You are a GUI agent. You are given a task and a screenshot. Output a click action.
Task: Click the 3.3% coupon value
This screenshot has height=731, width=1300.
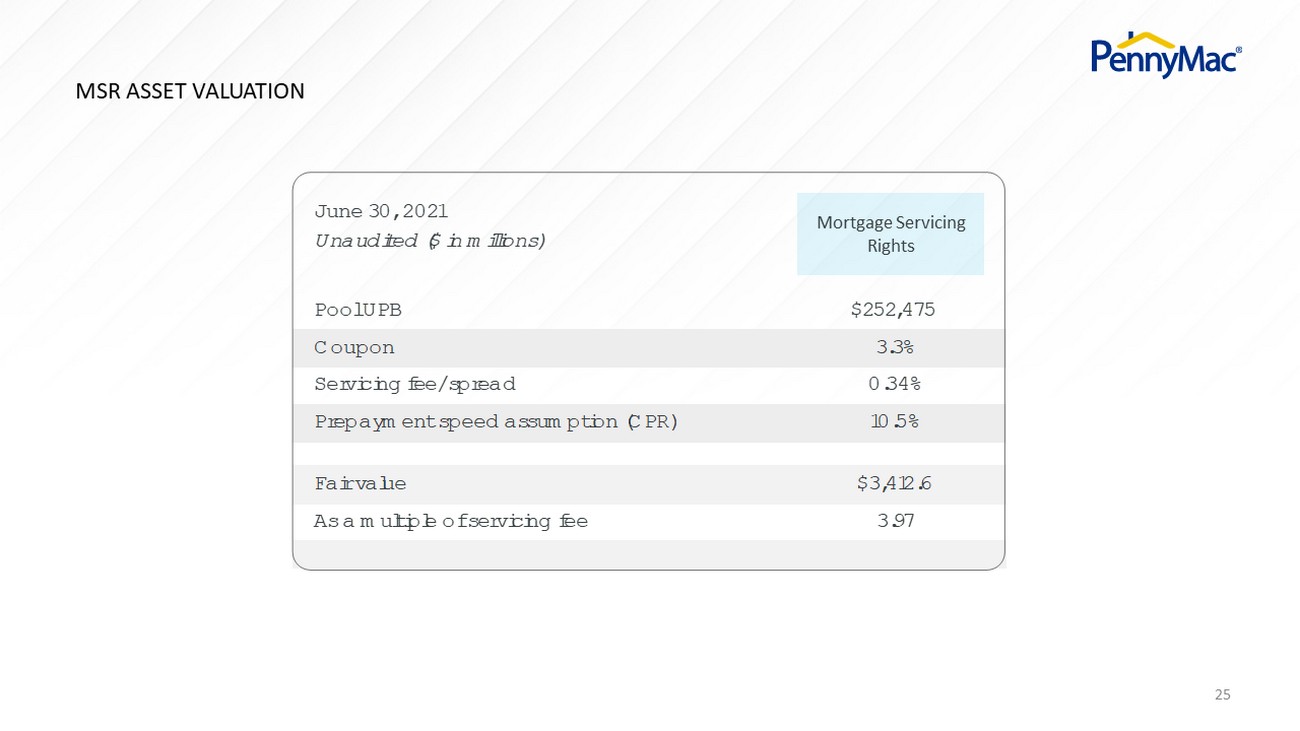click(893, 348)
